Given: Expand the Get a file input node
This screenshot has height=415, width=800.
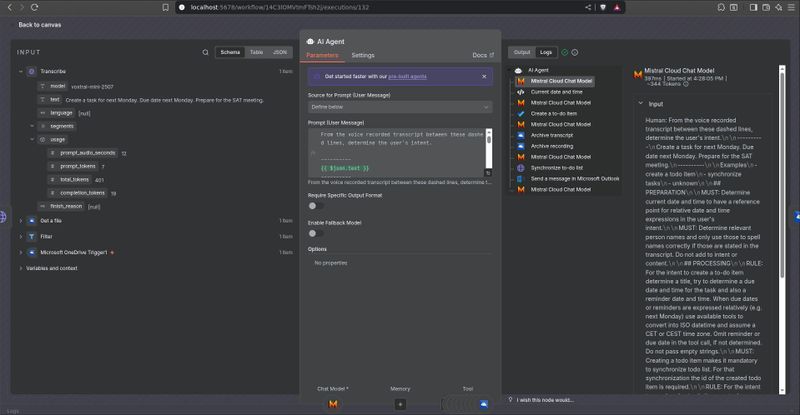Looking at the screenshot, I should (x=19, y=220).
